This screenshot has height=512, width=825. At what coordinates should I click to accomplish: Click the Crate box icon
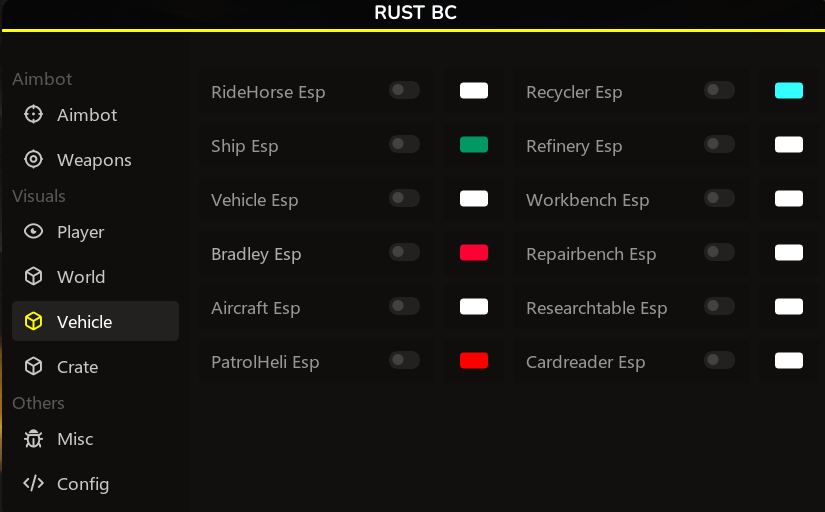34,367
